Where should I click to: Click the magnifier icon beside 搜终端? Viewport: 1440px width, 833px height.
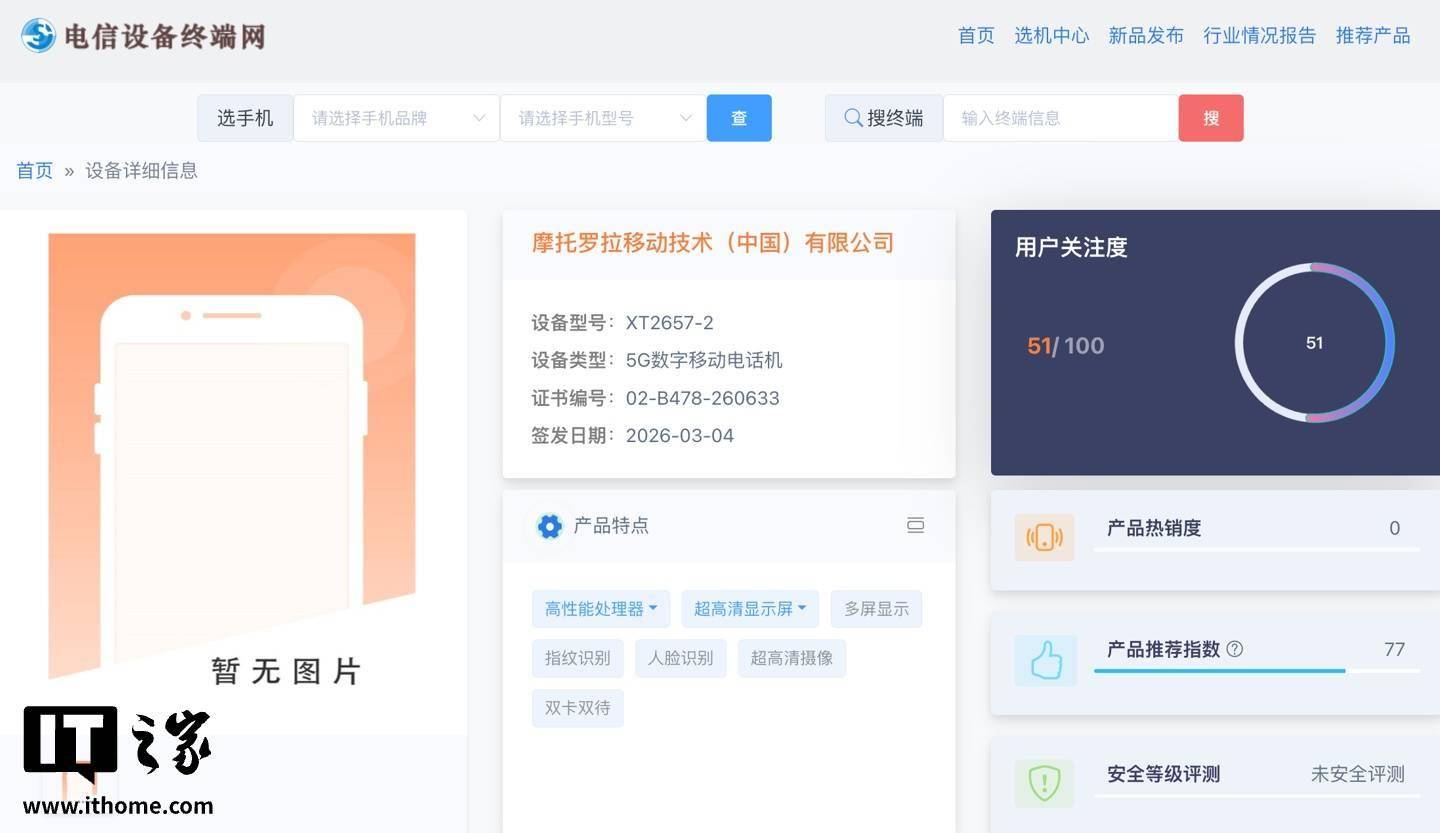click(x=853, y=118)
